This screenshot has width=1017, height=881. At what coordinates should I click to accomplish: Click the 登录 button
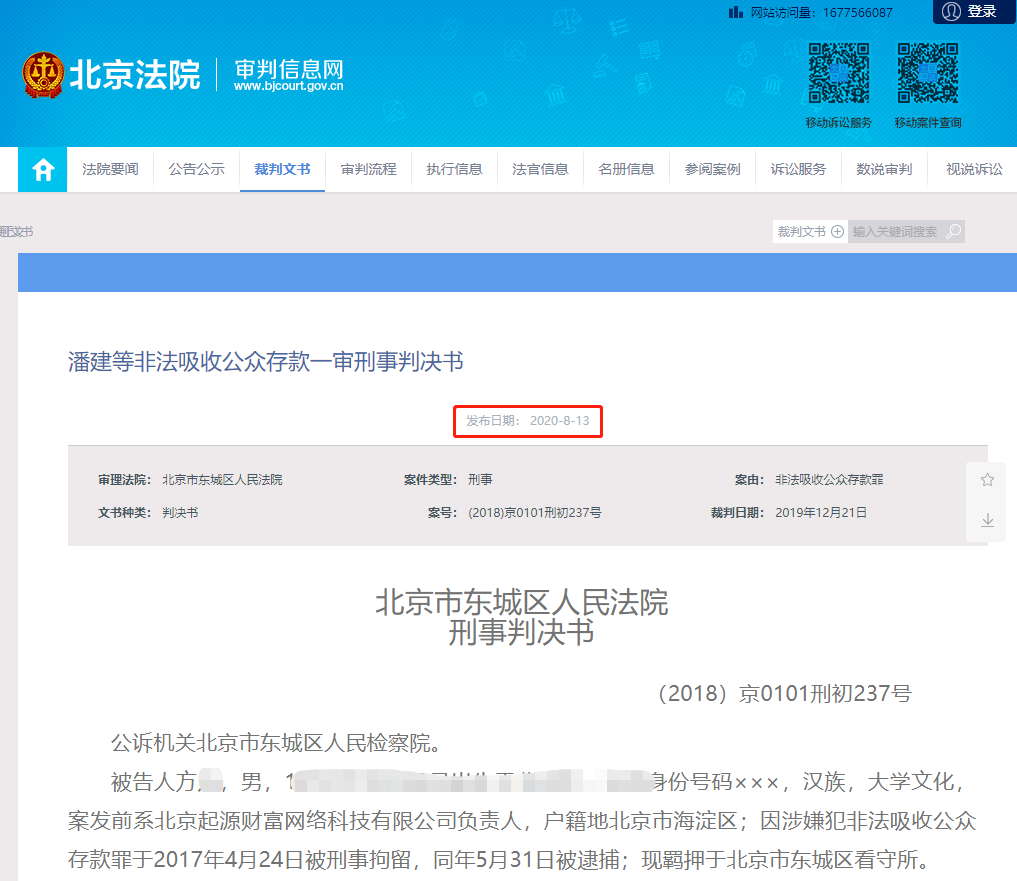pyautogui.click(x=974, y=12)
